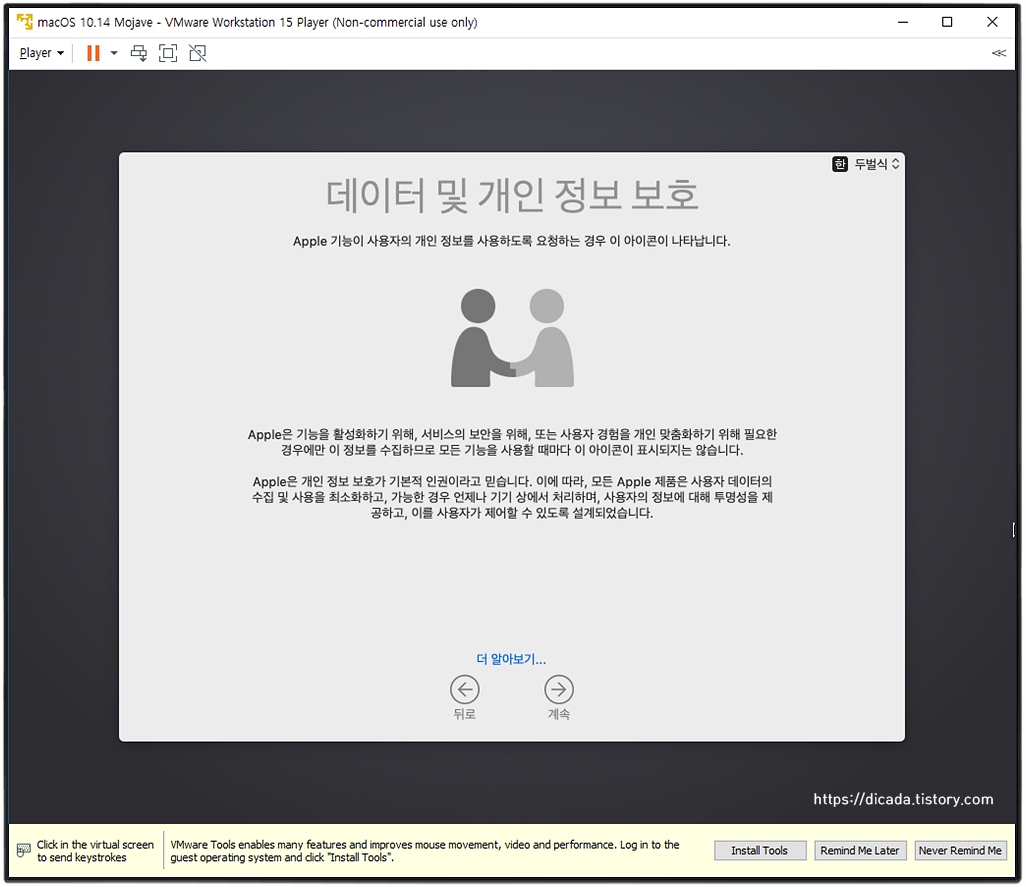Minimize the VMware Player window
1026x887 pixels.
903,22
